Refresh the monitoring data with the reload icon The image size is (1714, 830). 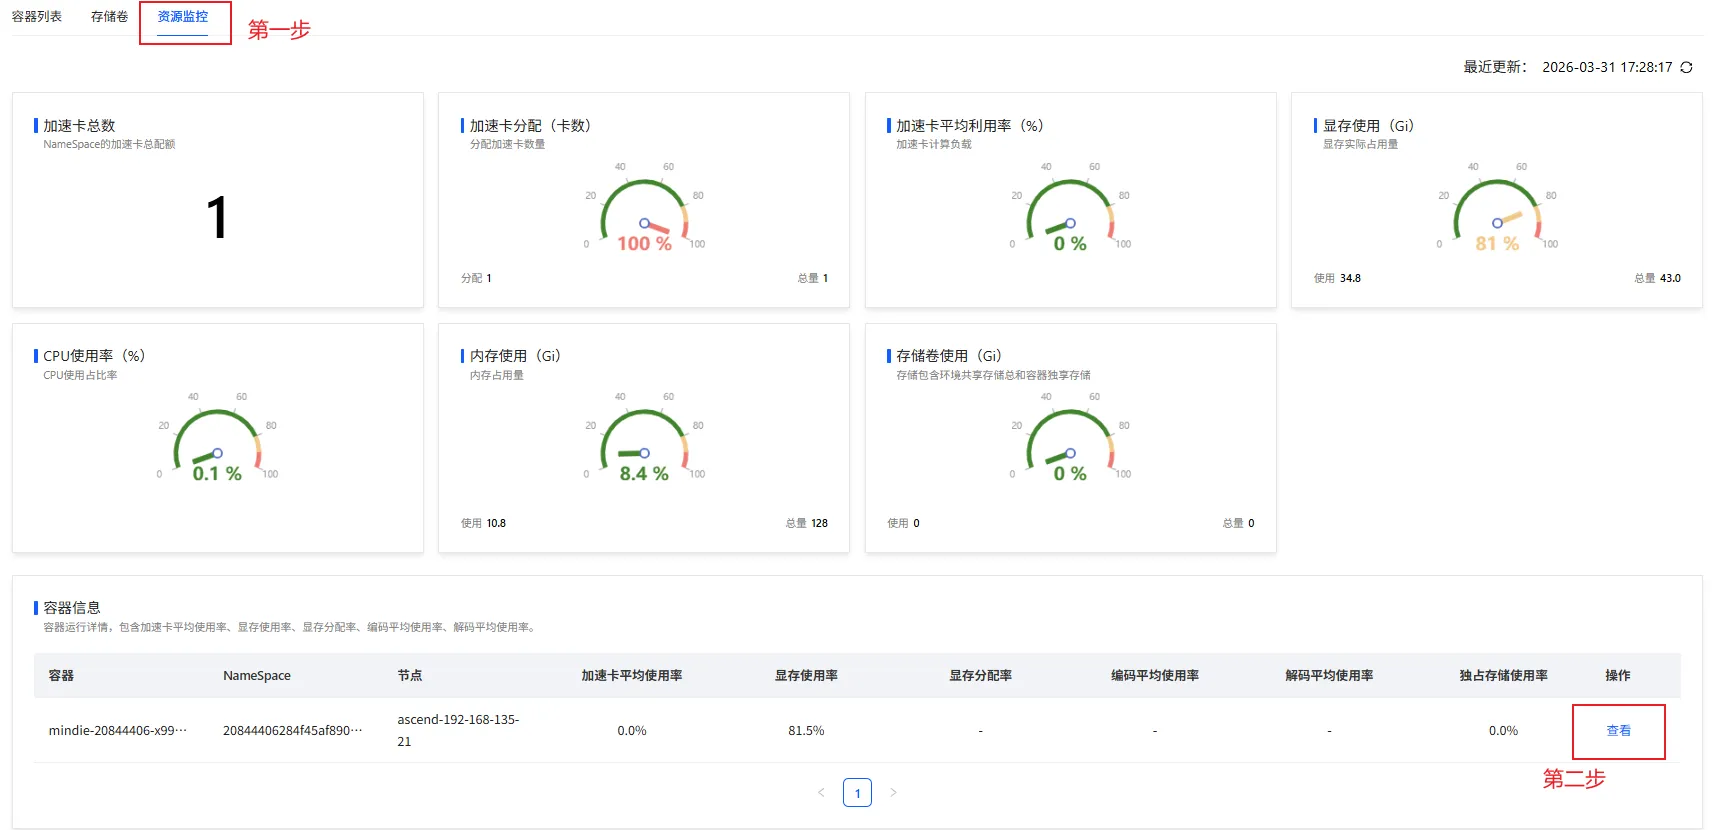pos(1686,67)
